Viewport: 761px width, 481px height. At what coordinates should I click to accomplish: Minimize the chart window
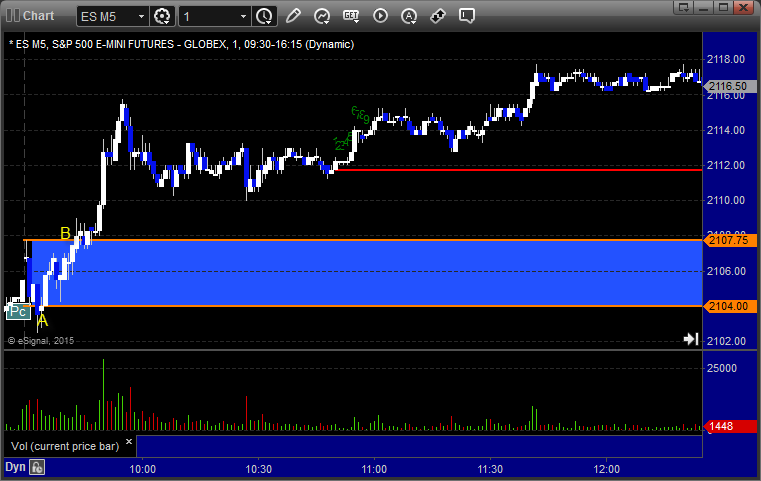(704, 7)
